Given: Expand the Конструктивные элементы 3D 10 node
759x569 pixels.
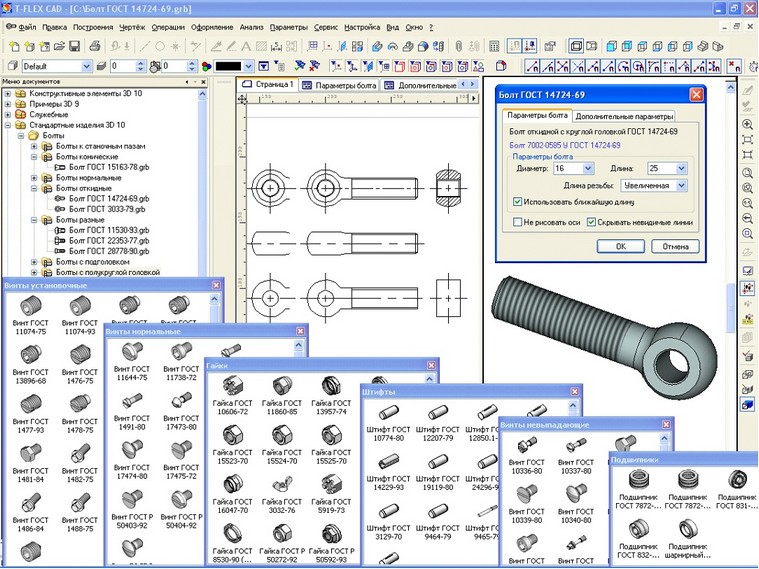Looking at the screenshot, I should pos(8,93).
